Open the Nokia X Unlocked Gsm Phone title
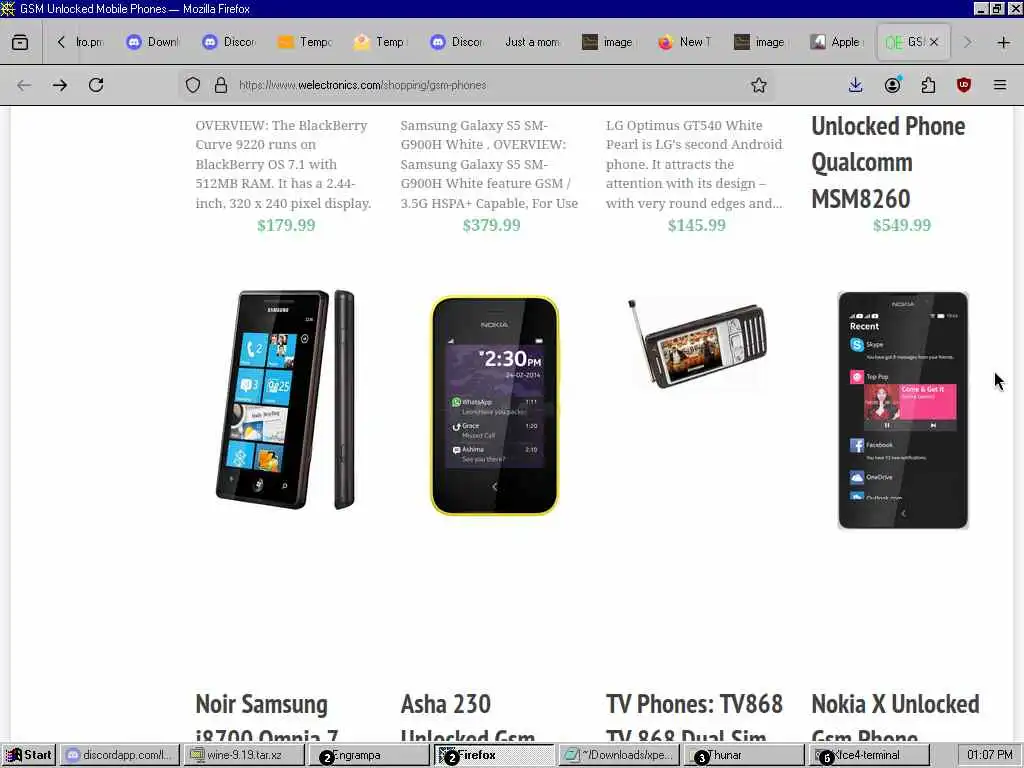The width and height of the screenshot is (1024, 768). click(x=895, y=717)
